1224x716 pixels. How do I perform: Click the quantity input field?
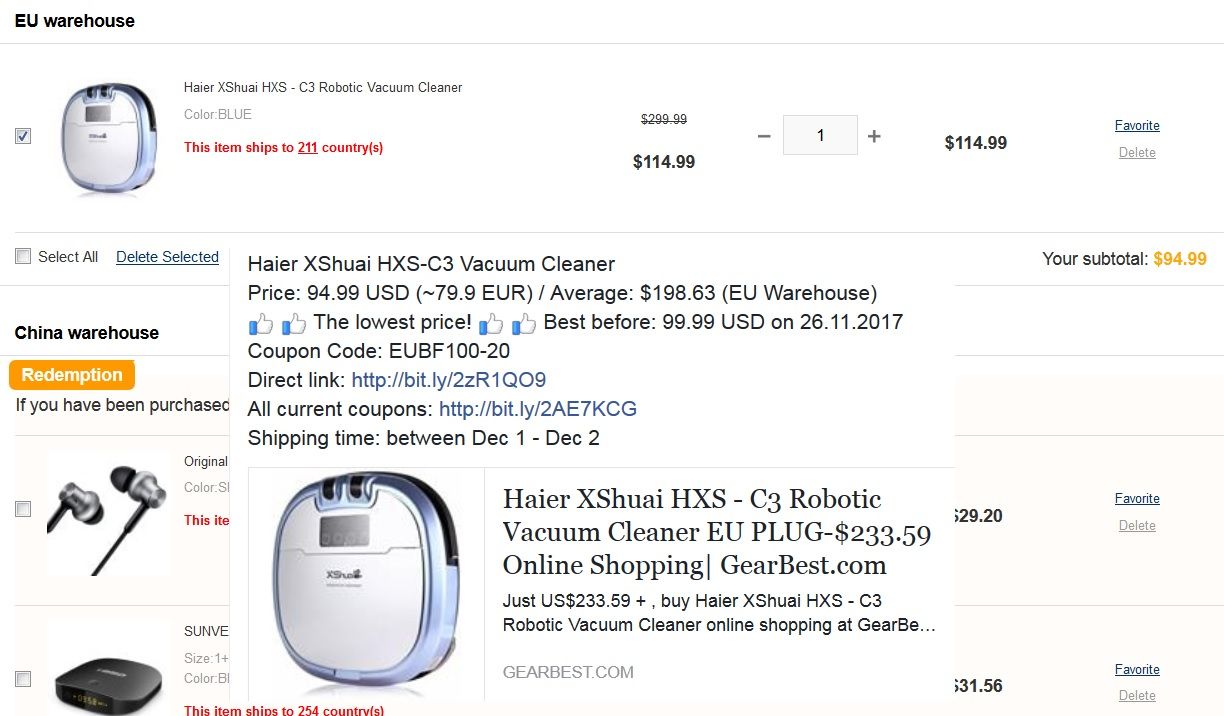click(x=820, y=136)
